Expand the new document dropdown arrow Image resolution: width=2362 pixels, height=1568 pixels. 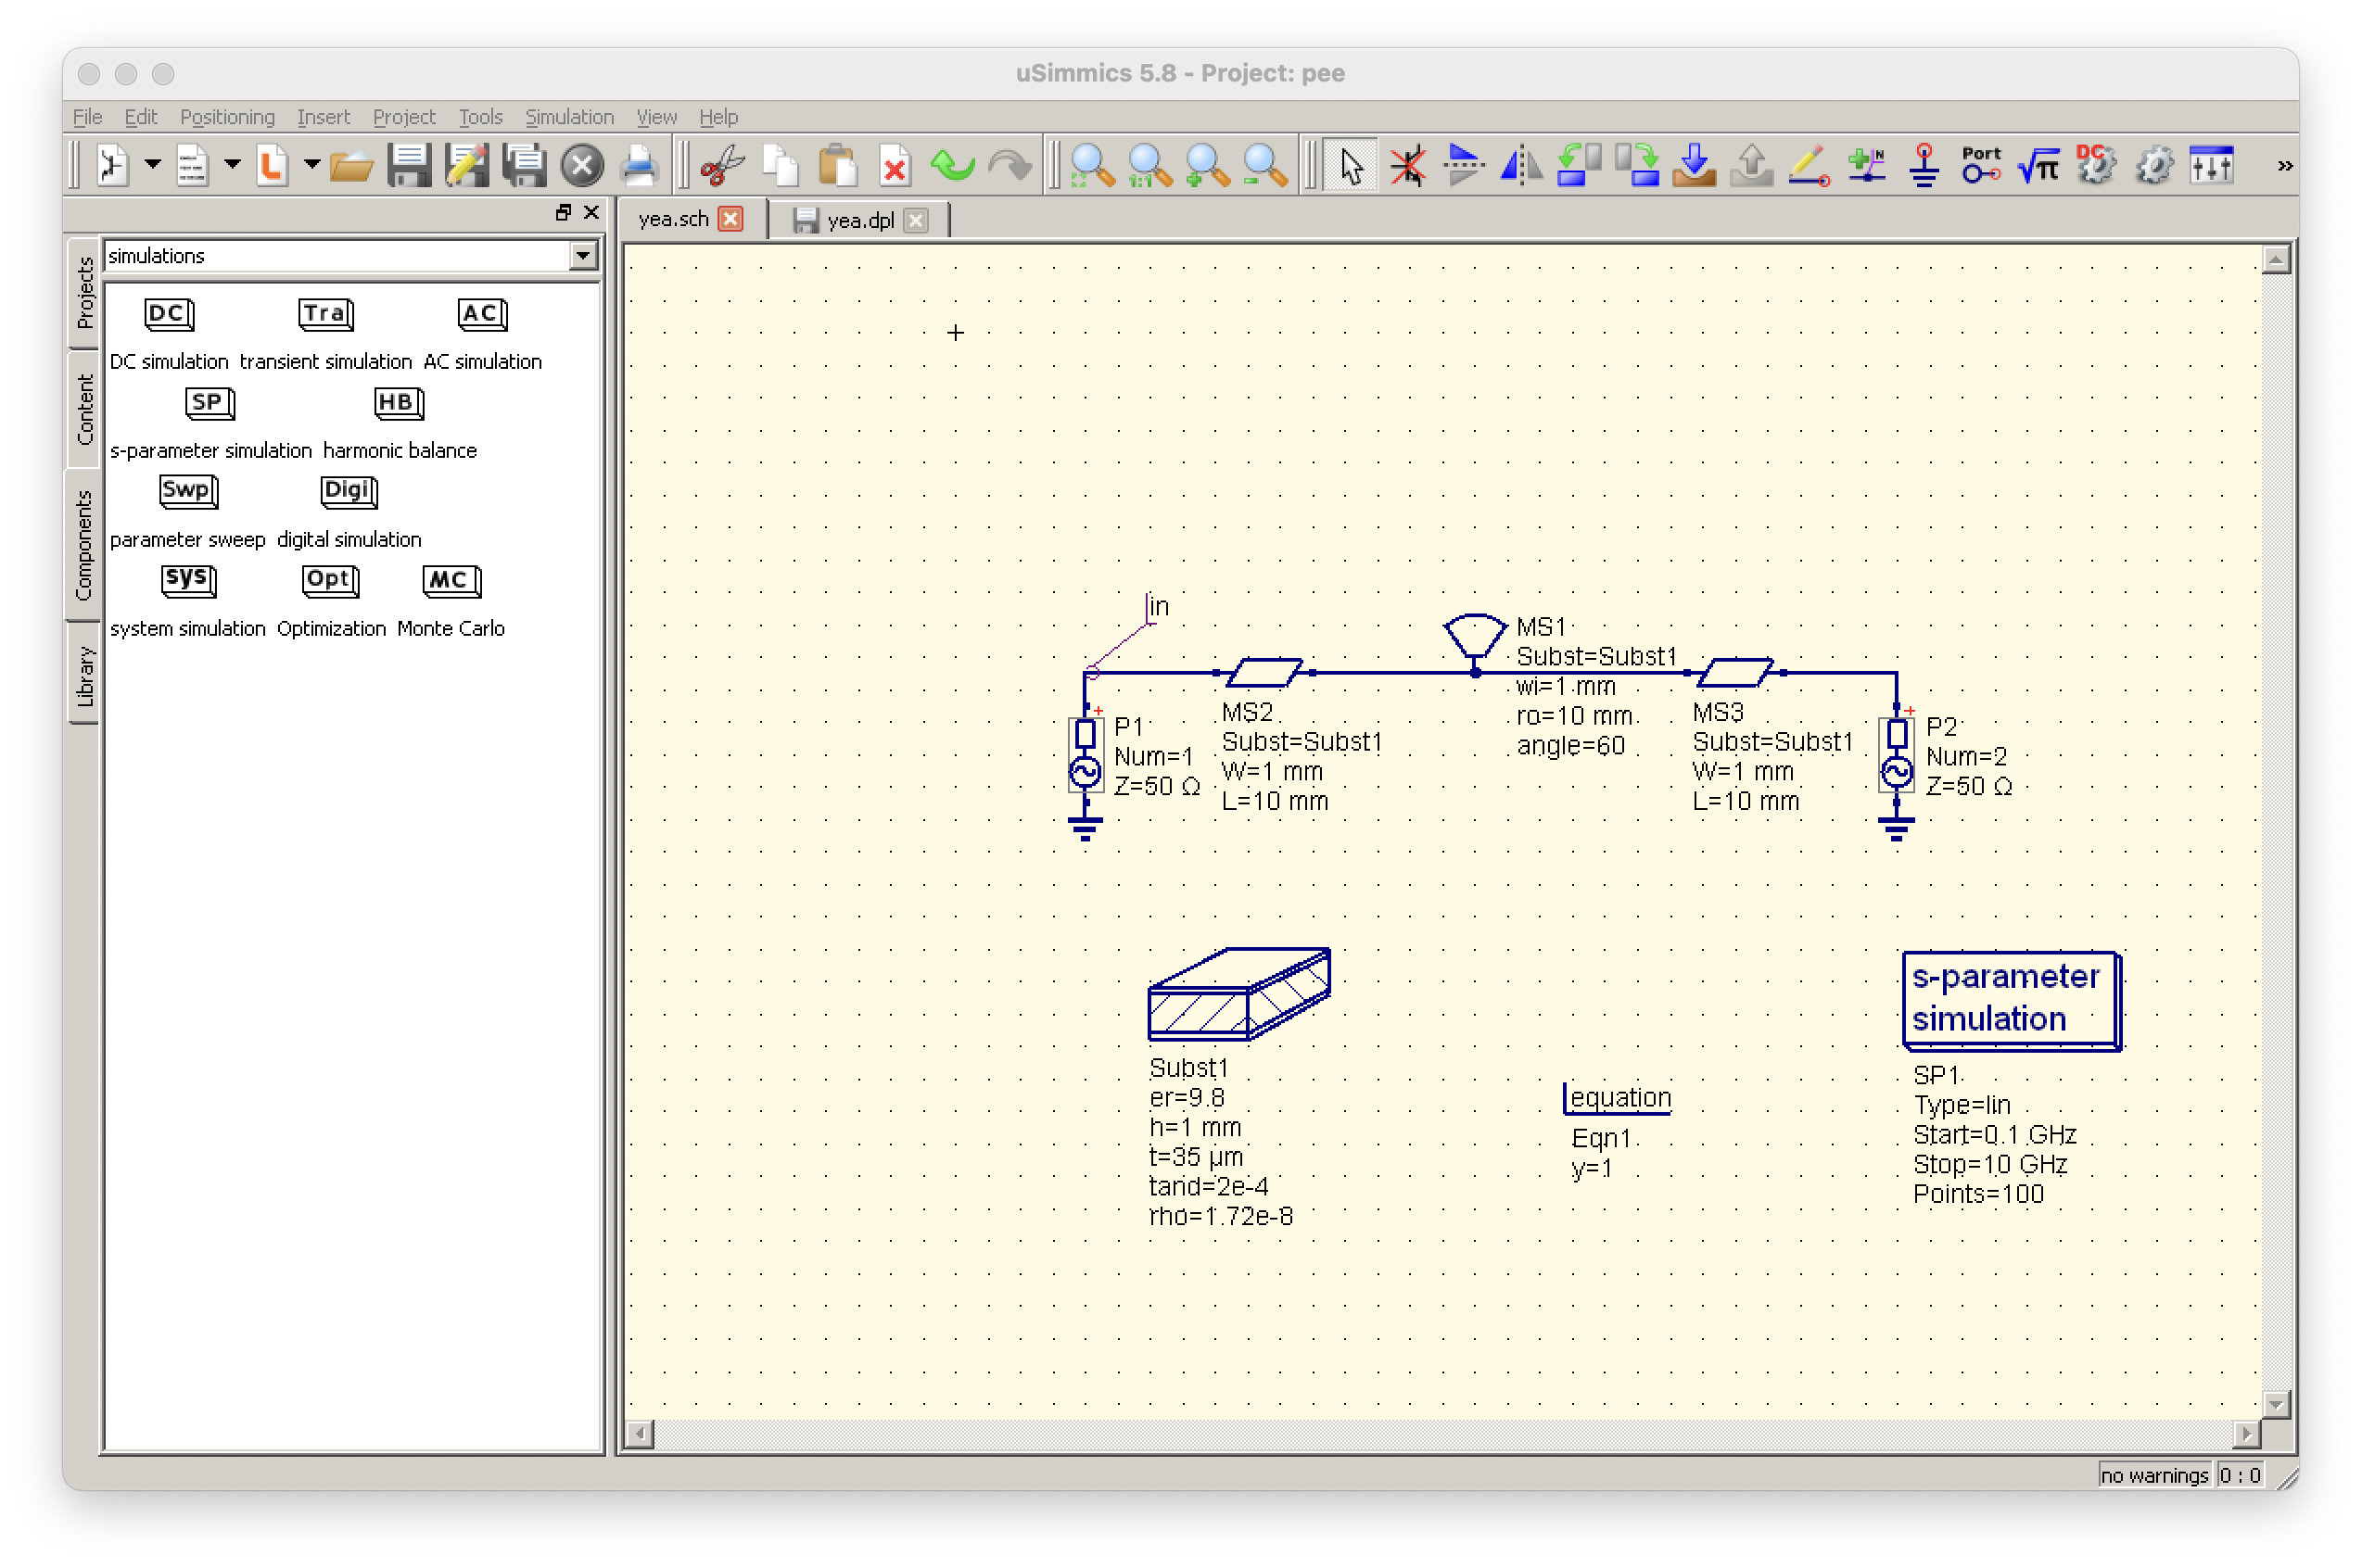tap(153, 163)
